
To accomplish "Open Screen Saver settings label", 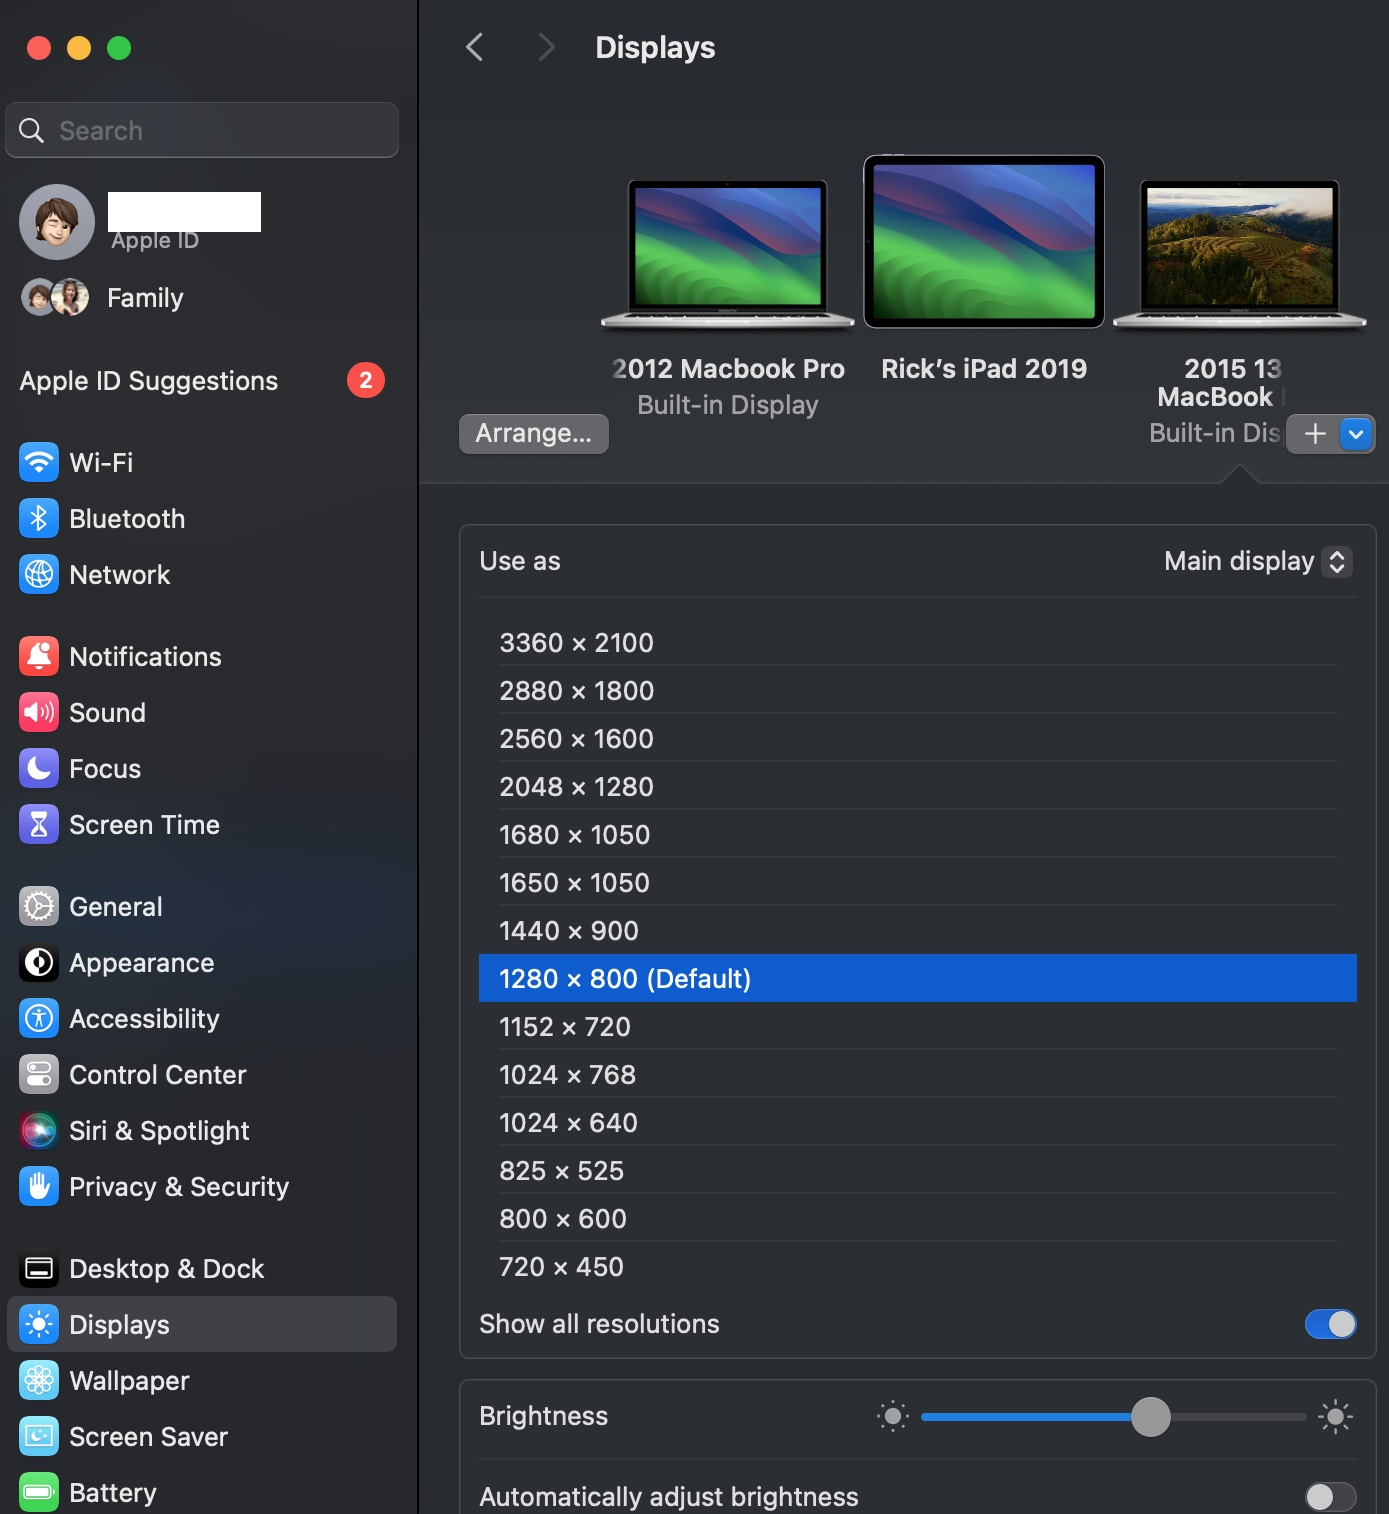I will tap(148, 1436).
